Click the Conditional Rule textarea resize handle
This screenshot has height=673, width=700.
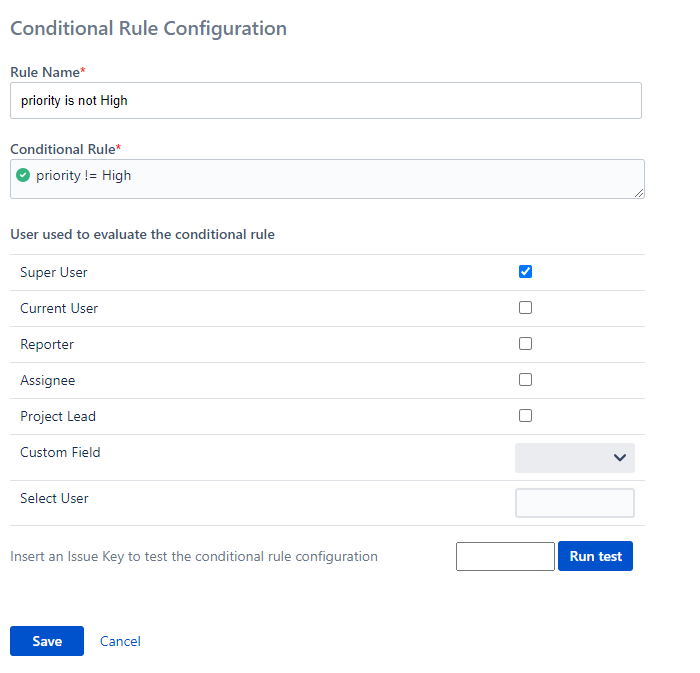[x=639, y=192]
